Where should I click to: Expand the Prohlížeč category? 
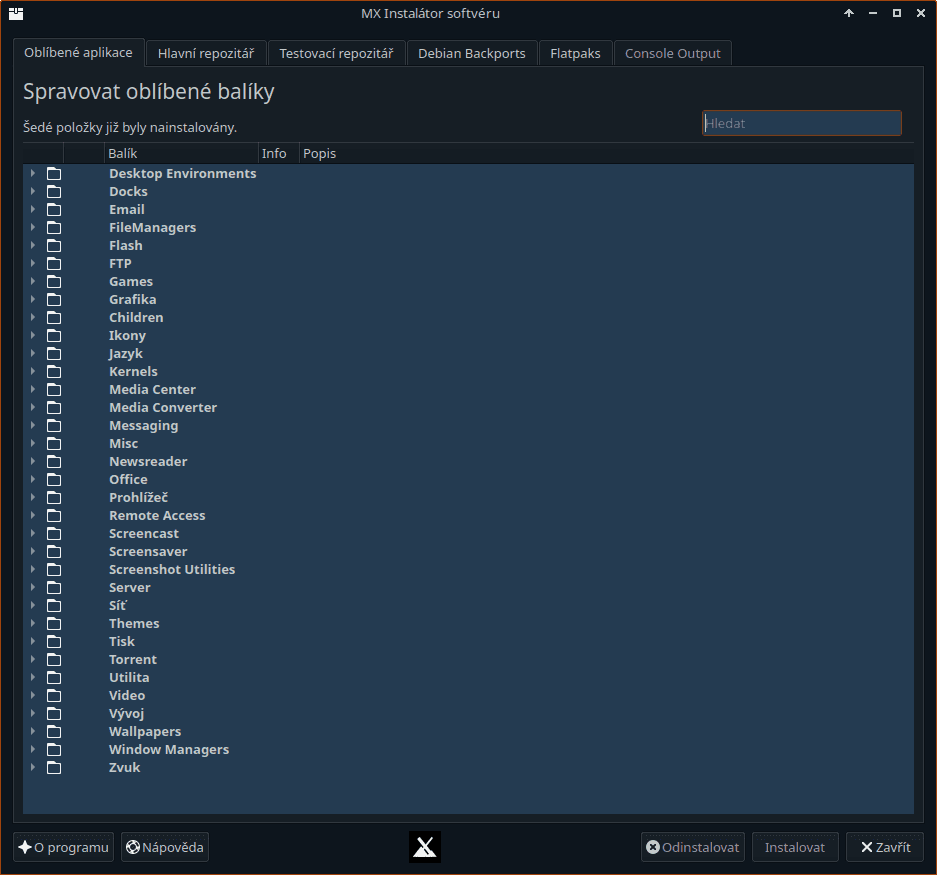pos(31,497)
